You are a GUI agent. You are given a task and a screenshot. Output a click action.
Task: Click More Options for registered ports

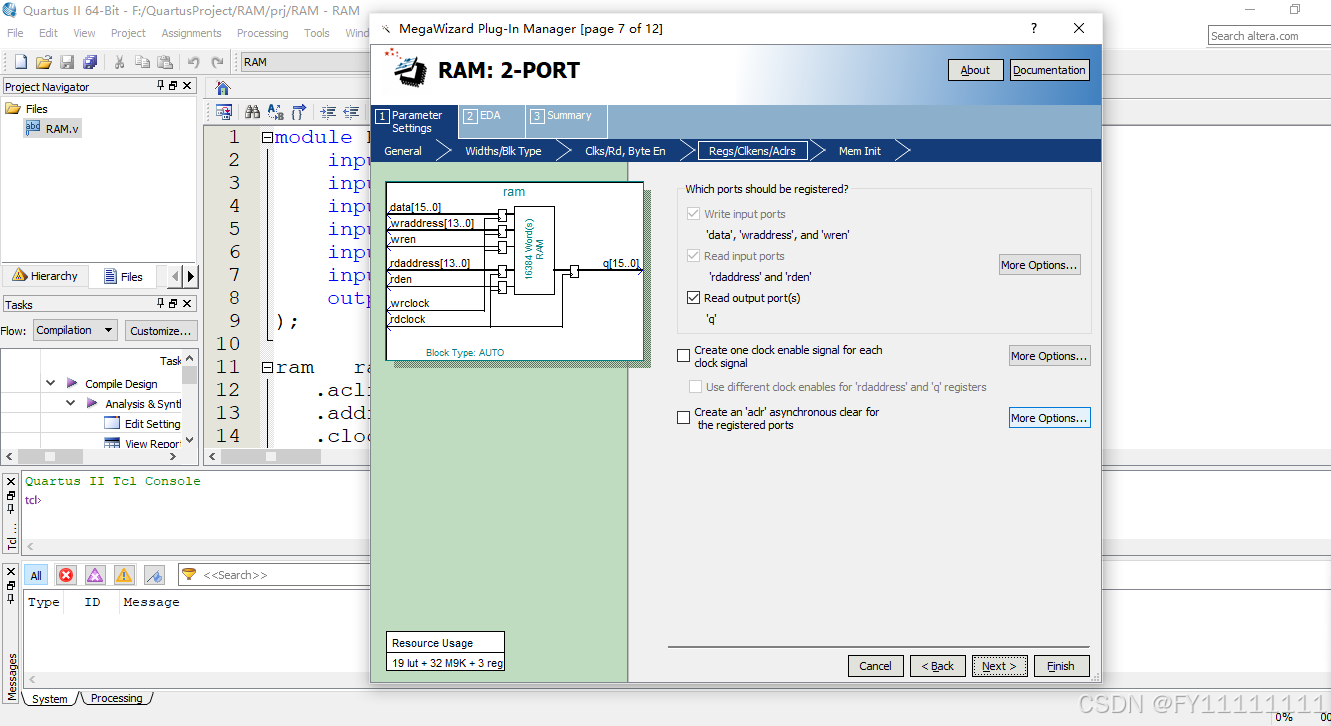click(x=1040, y=265)
